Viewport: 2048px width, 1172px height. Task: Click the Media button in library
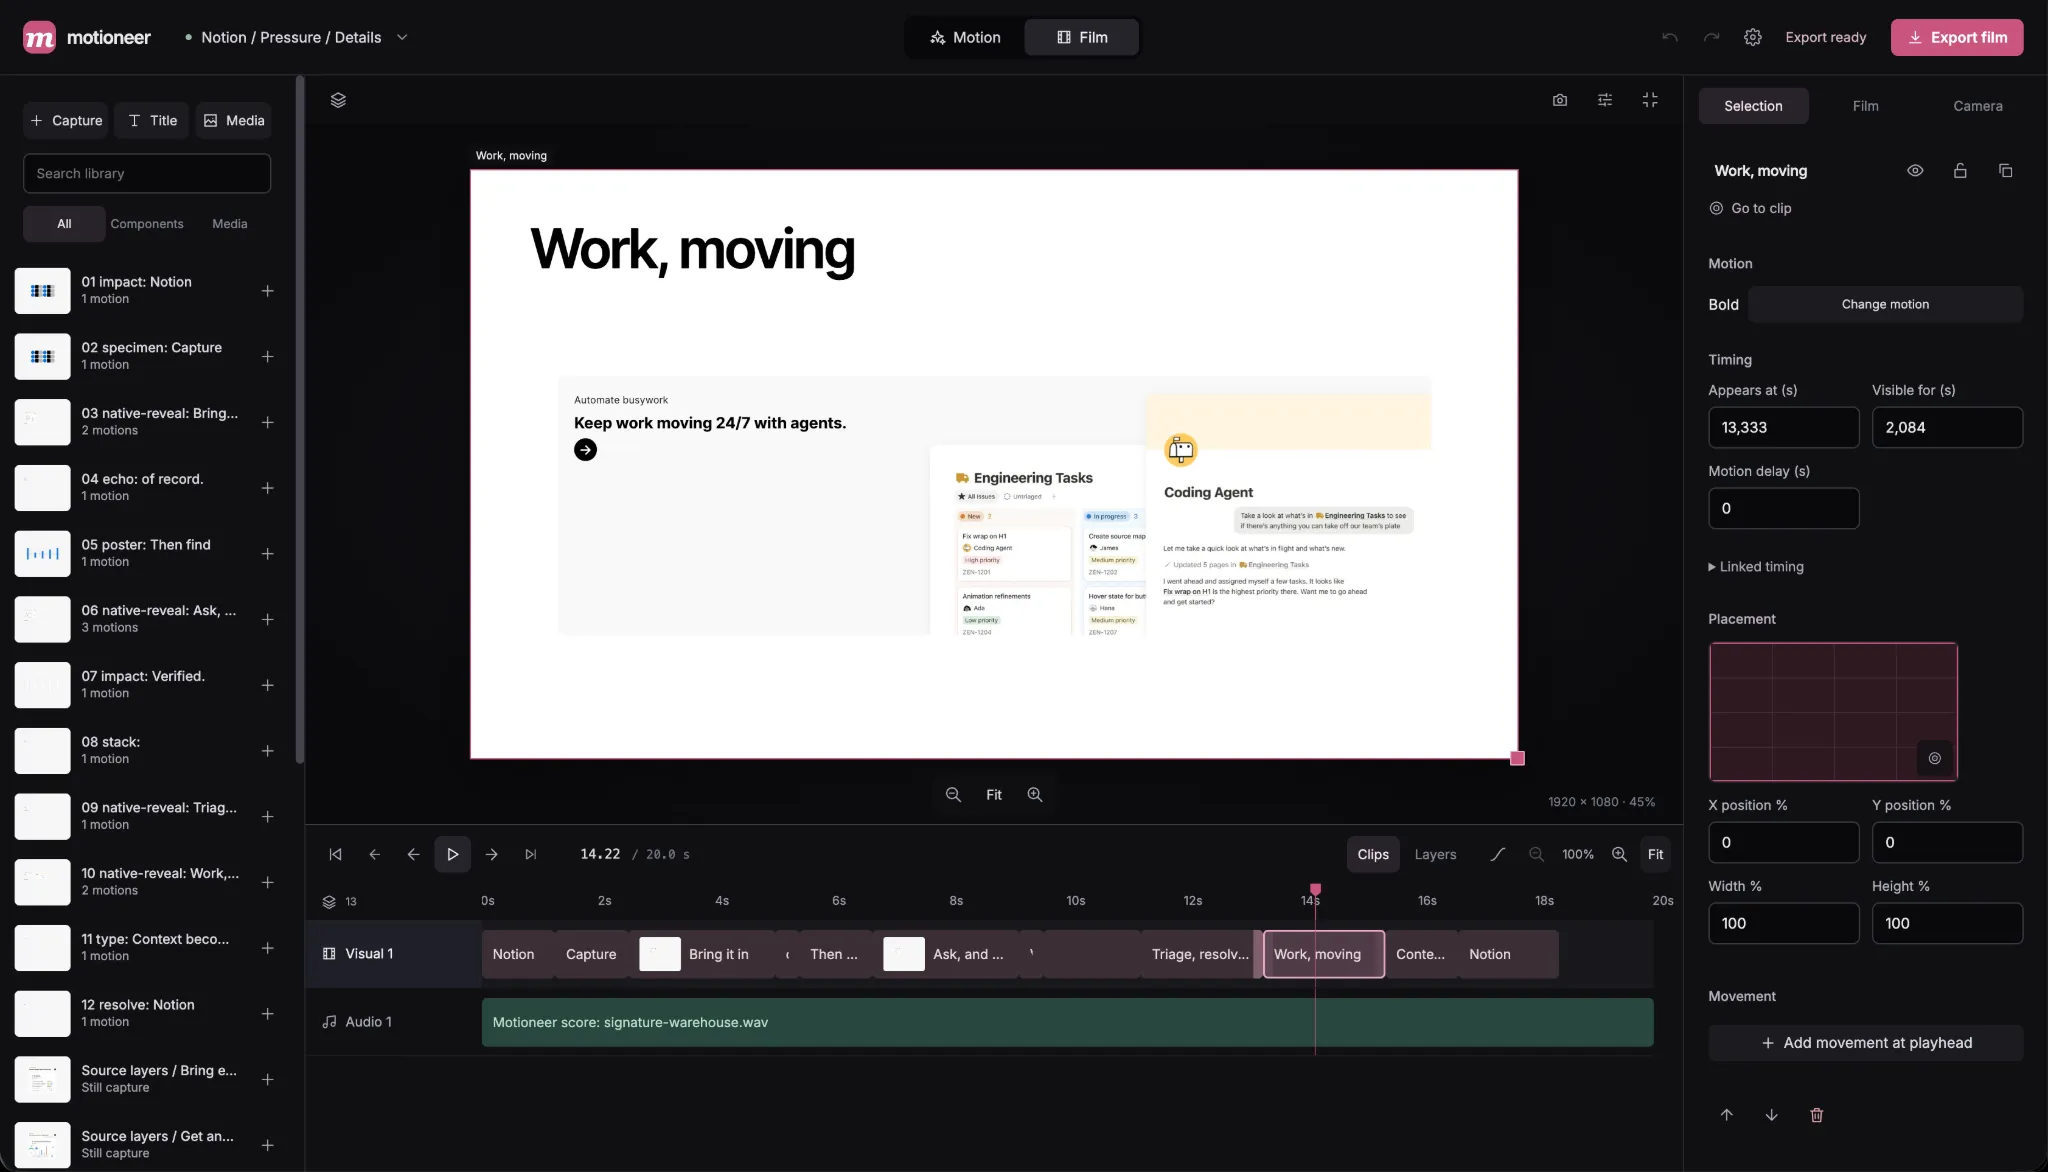[234, 120]
